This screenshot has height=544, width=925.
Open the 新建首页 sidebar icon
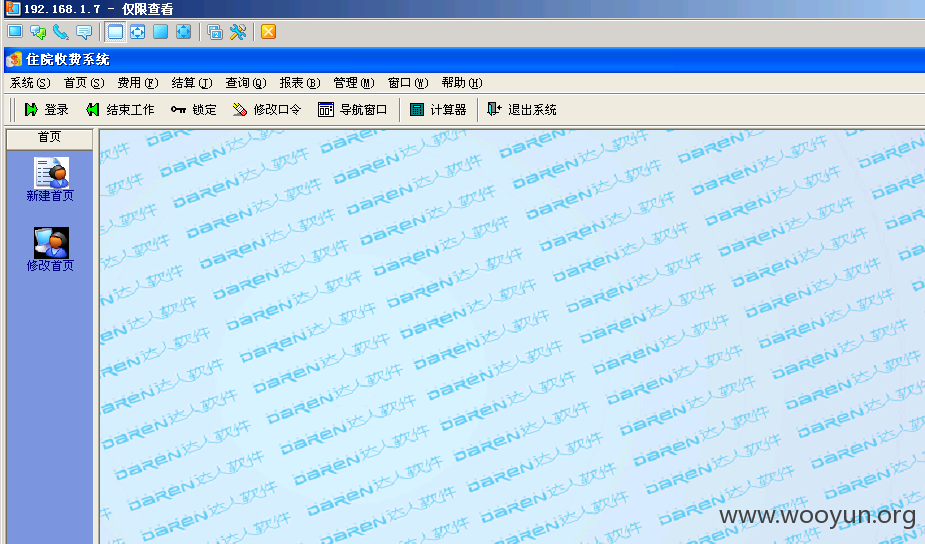[x=50, y=179]
